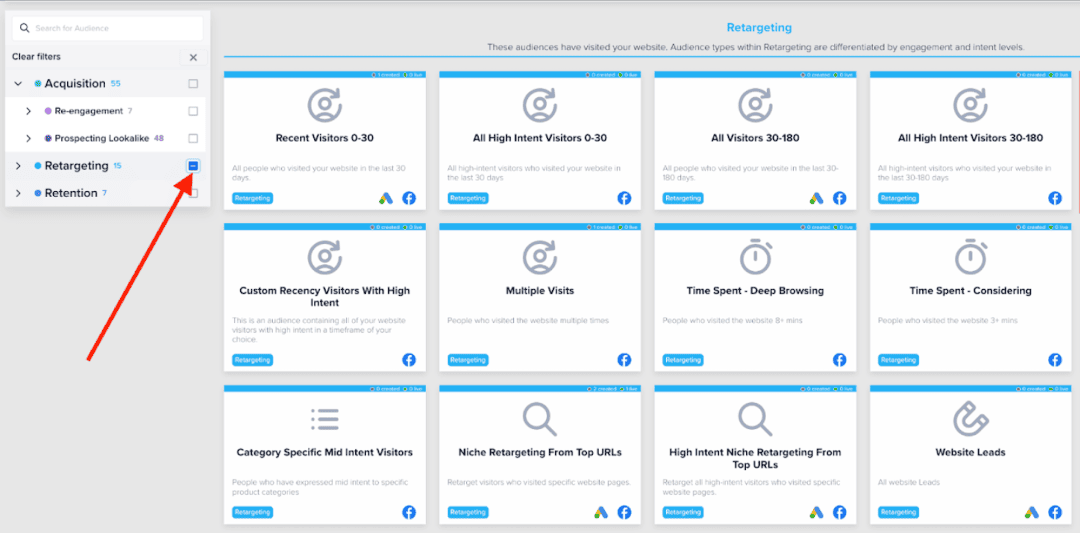Click magnet icon on Website Leads card
The height and width of the screenshot is (533, 1080).
pyautogui.click(x=970, y=419)
